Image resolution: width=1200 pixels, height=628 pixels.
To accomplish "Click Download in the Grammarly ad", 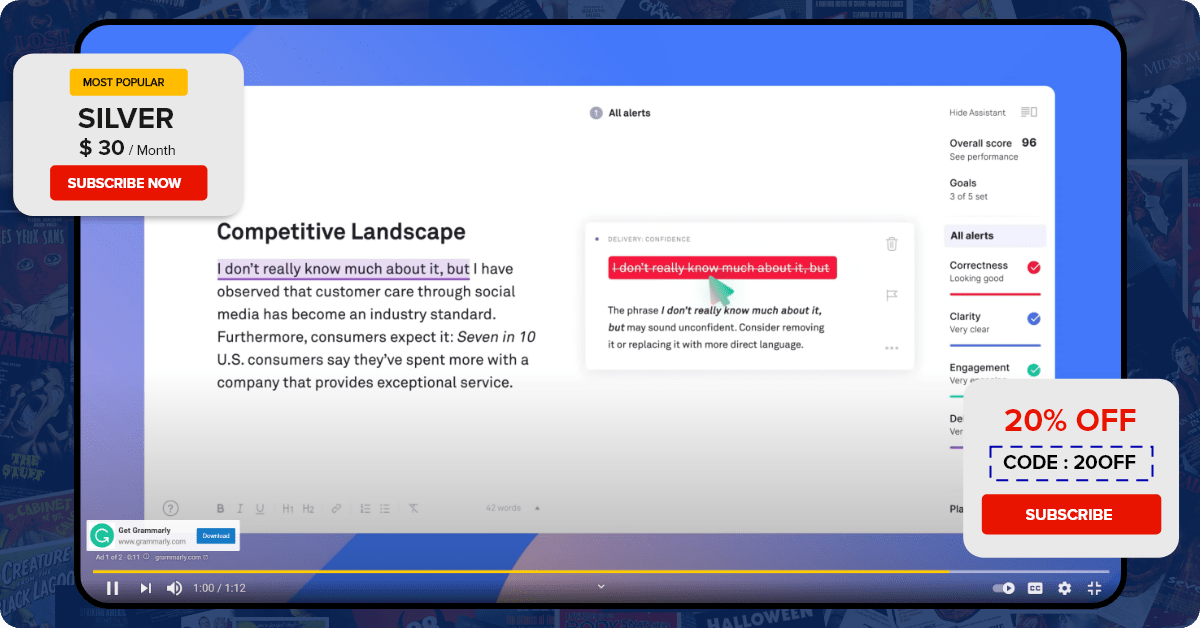I will click(x=216, y=536).
